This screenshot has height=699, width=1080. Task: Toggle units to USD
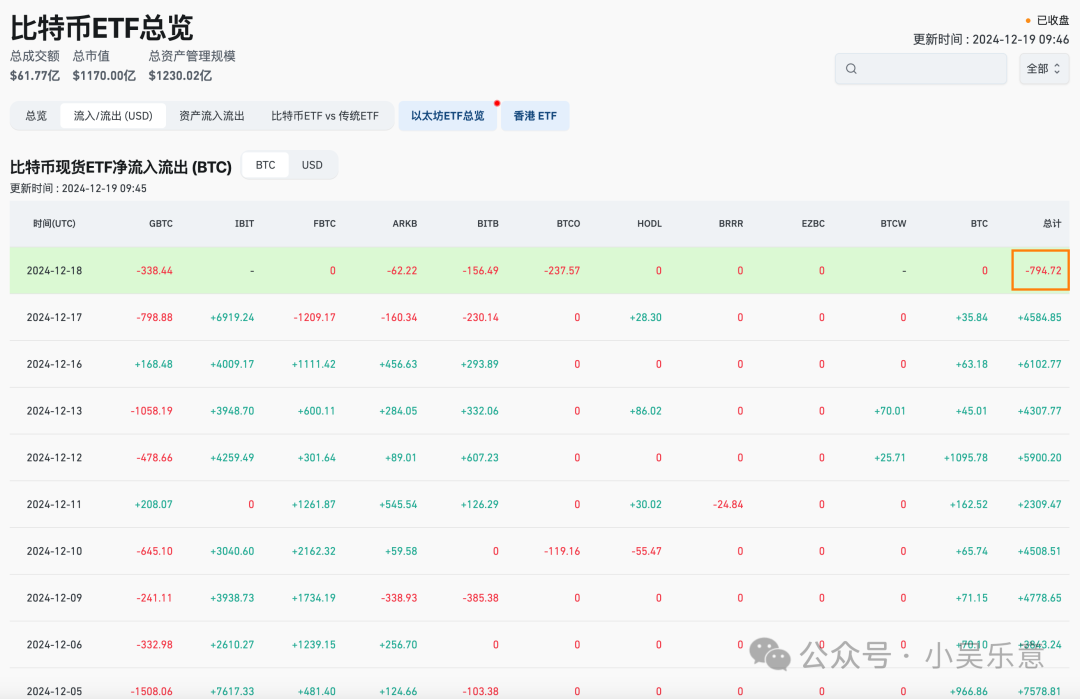(312, 165)
